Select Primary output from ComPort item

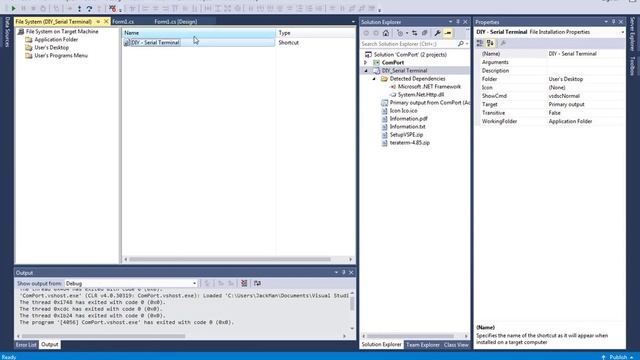(x=429, y=103)
